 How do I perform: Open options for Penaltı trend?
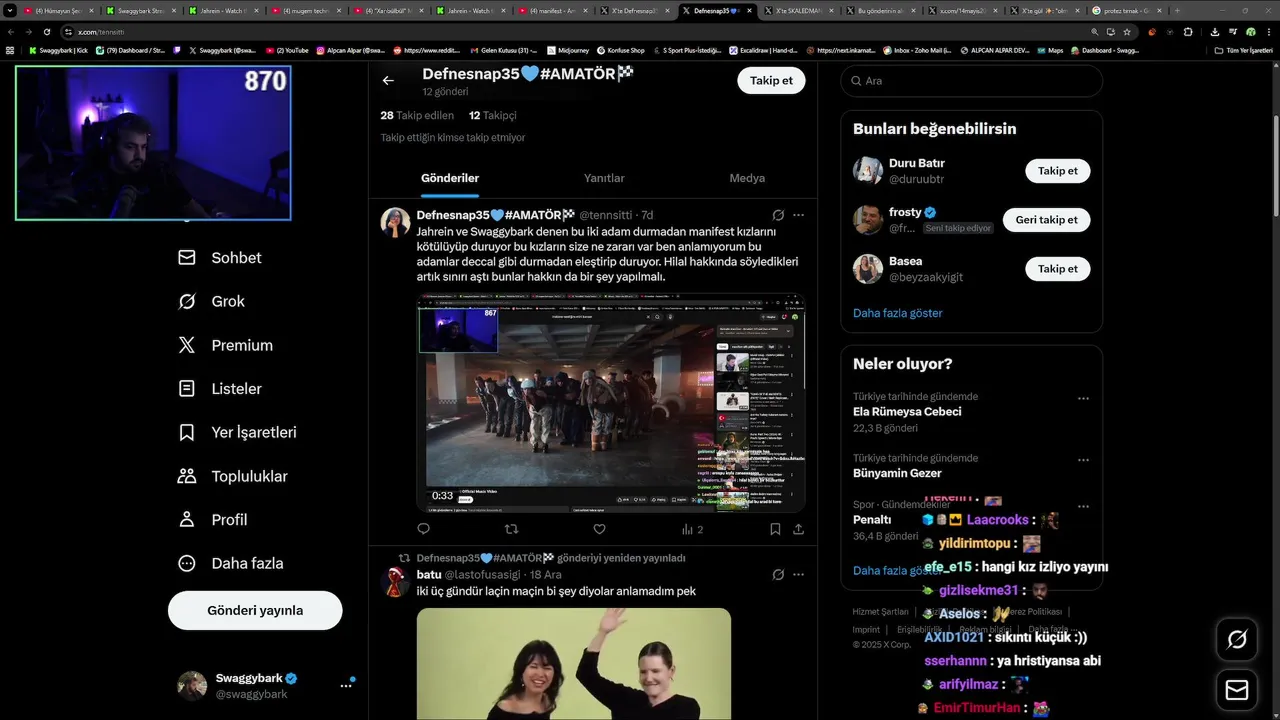tap(1083, 506)
